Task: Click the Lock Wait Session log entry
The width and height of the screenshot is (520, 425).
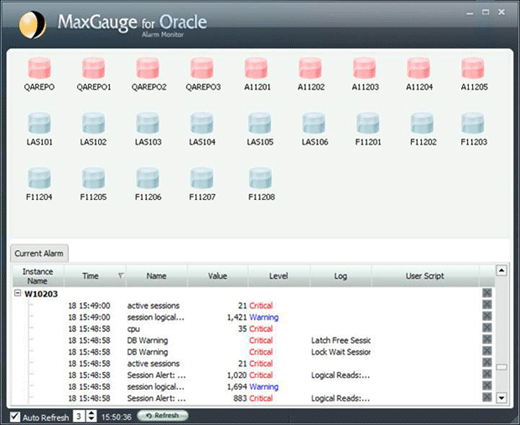Action: click(341, 352)
